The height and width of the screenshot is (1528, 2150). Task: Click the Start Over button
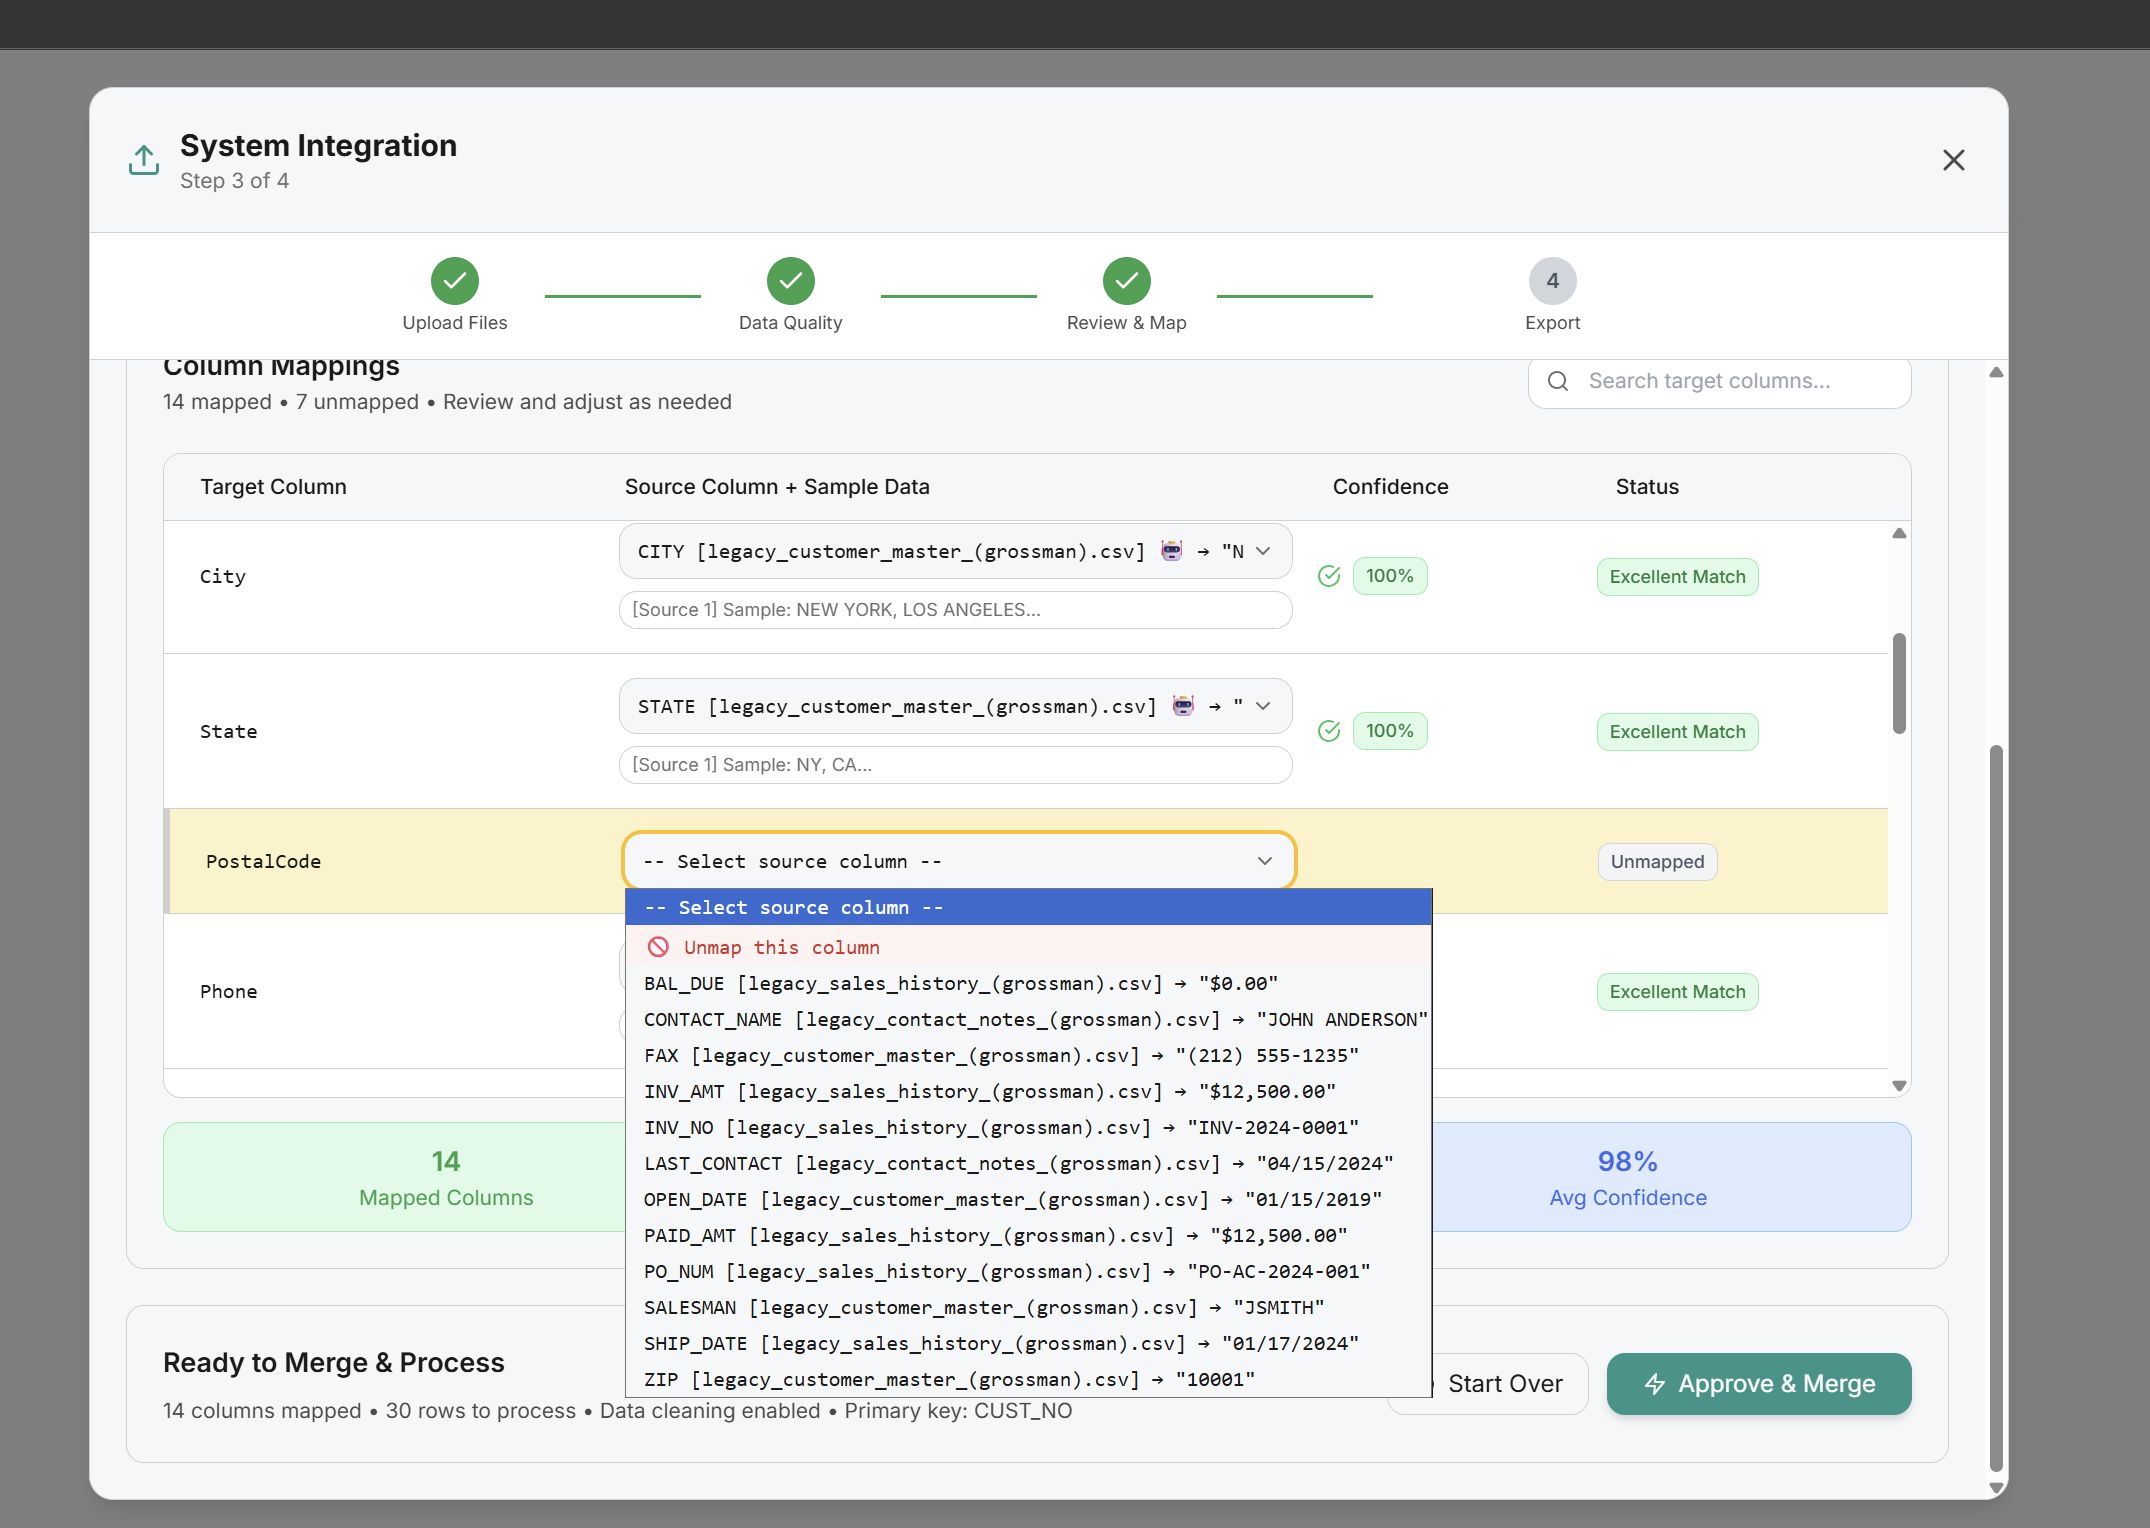pos(1504,1384)
